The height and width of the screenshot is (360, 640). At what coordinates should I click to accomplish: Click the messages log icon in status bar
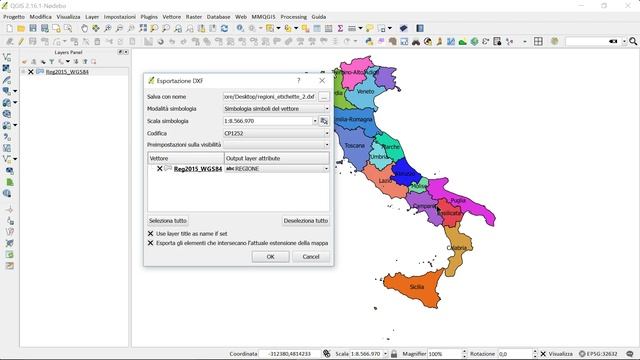click(630, 354)
